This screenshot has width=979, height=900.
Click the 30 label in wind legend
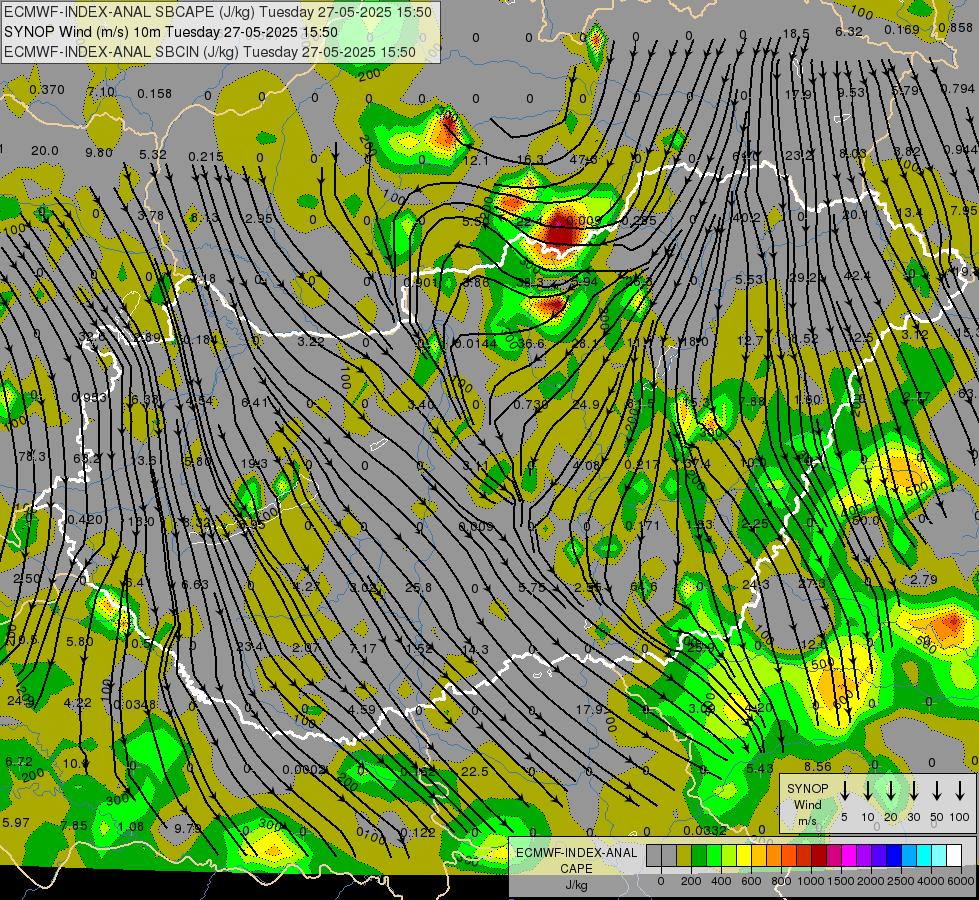coord(913,817)
